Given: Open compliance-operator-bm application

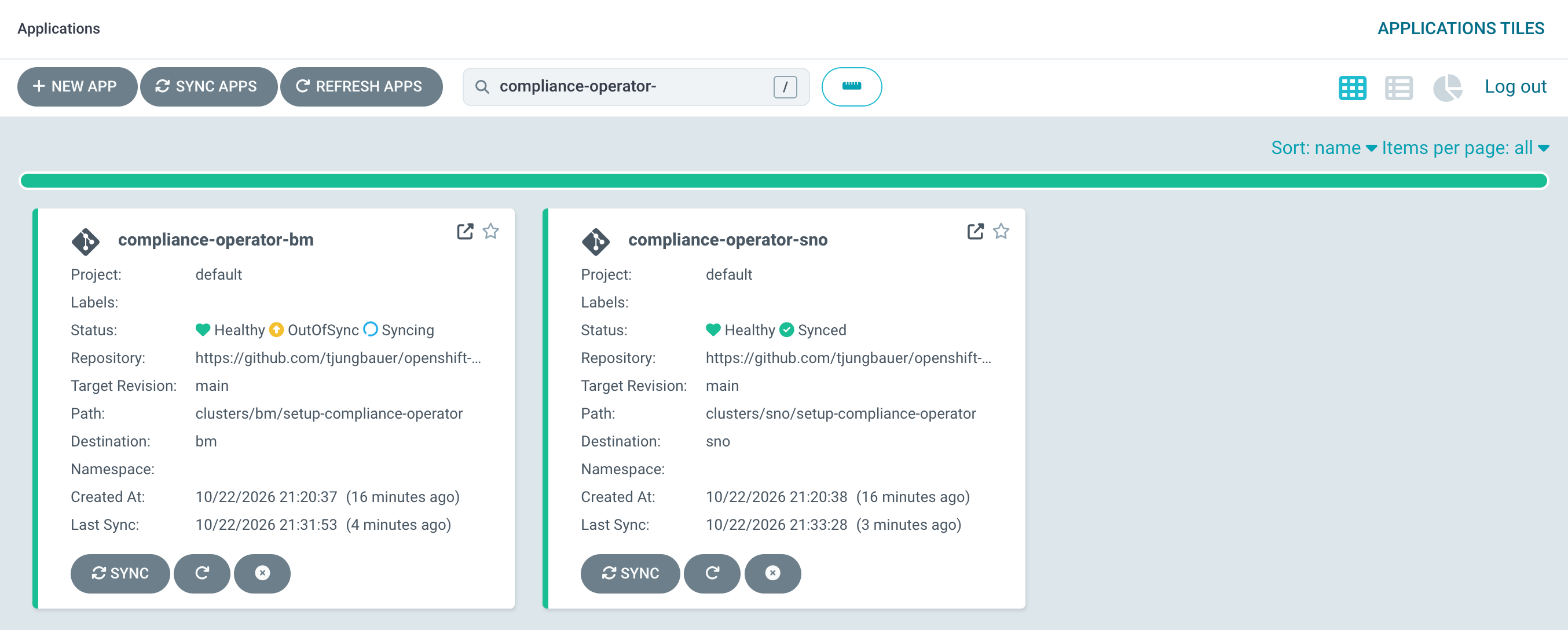Looking at the screenshot, I should 216,240.
